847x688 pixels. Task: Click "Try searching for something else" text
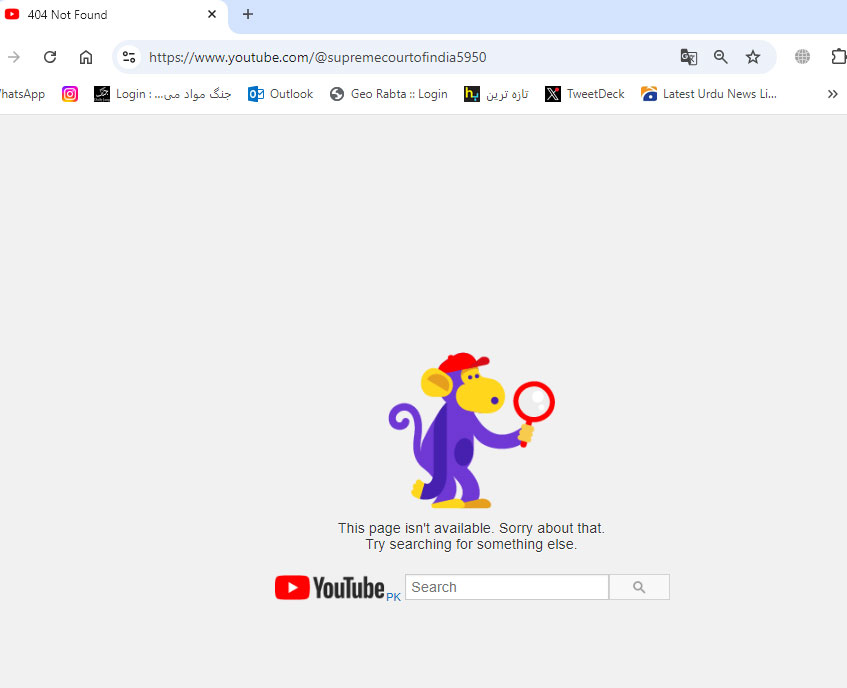[x=470, y=544]
